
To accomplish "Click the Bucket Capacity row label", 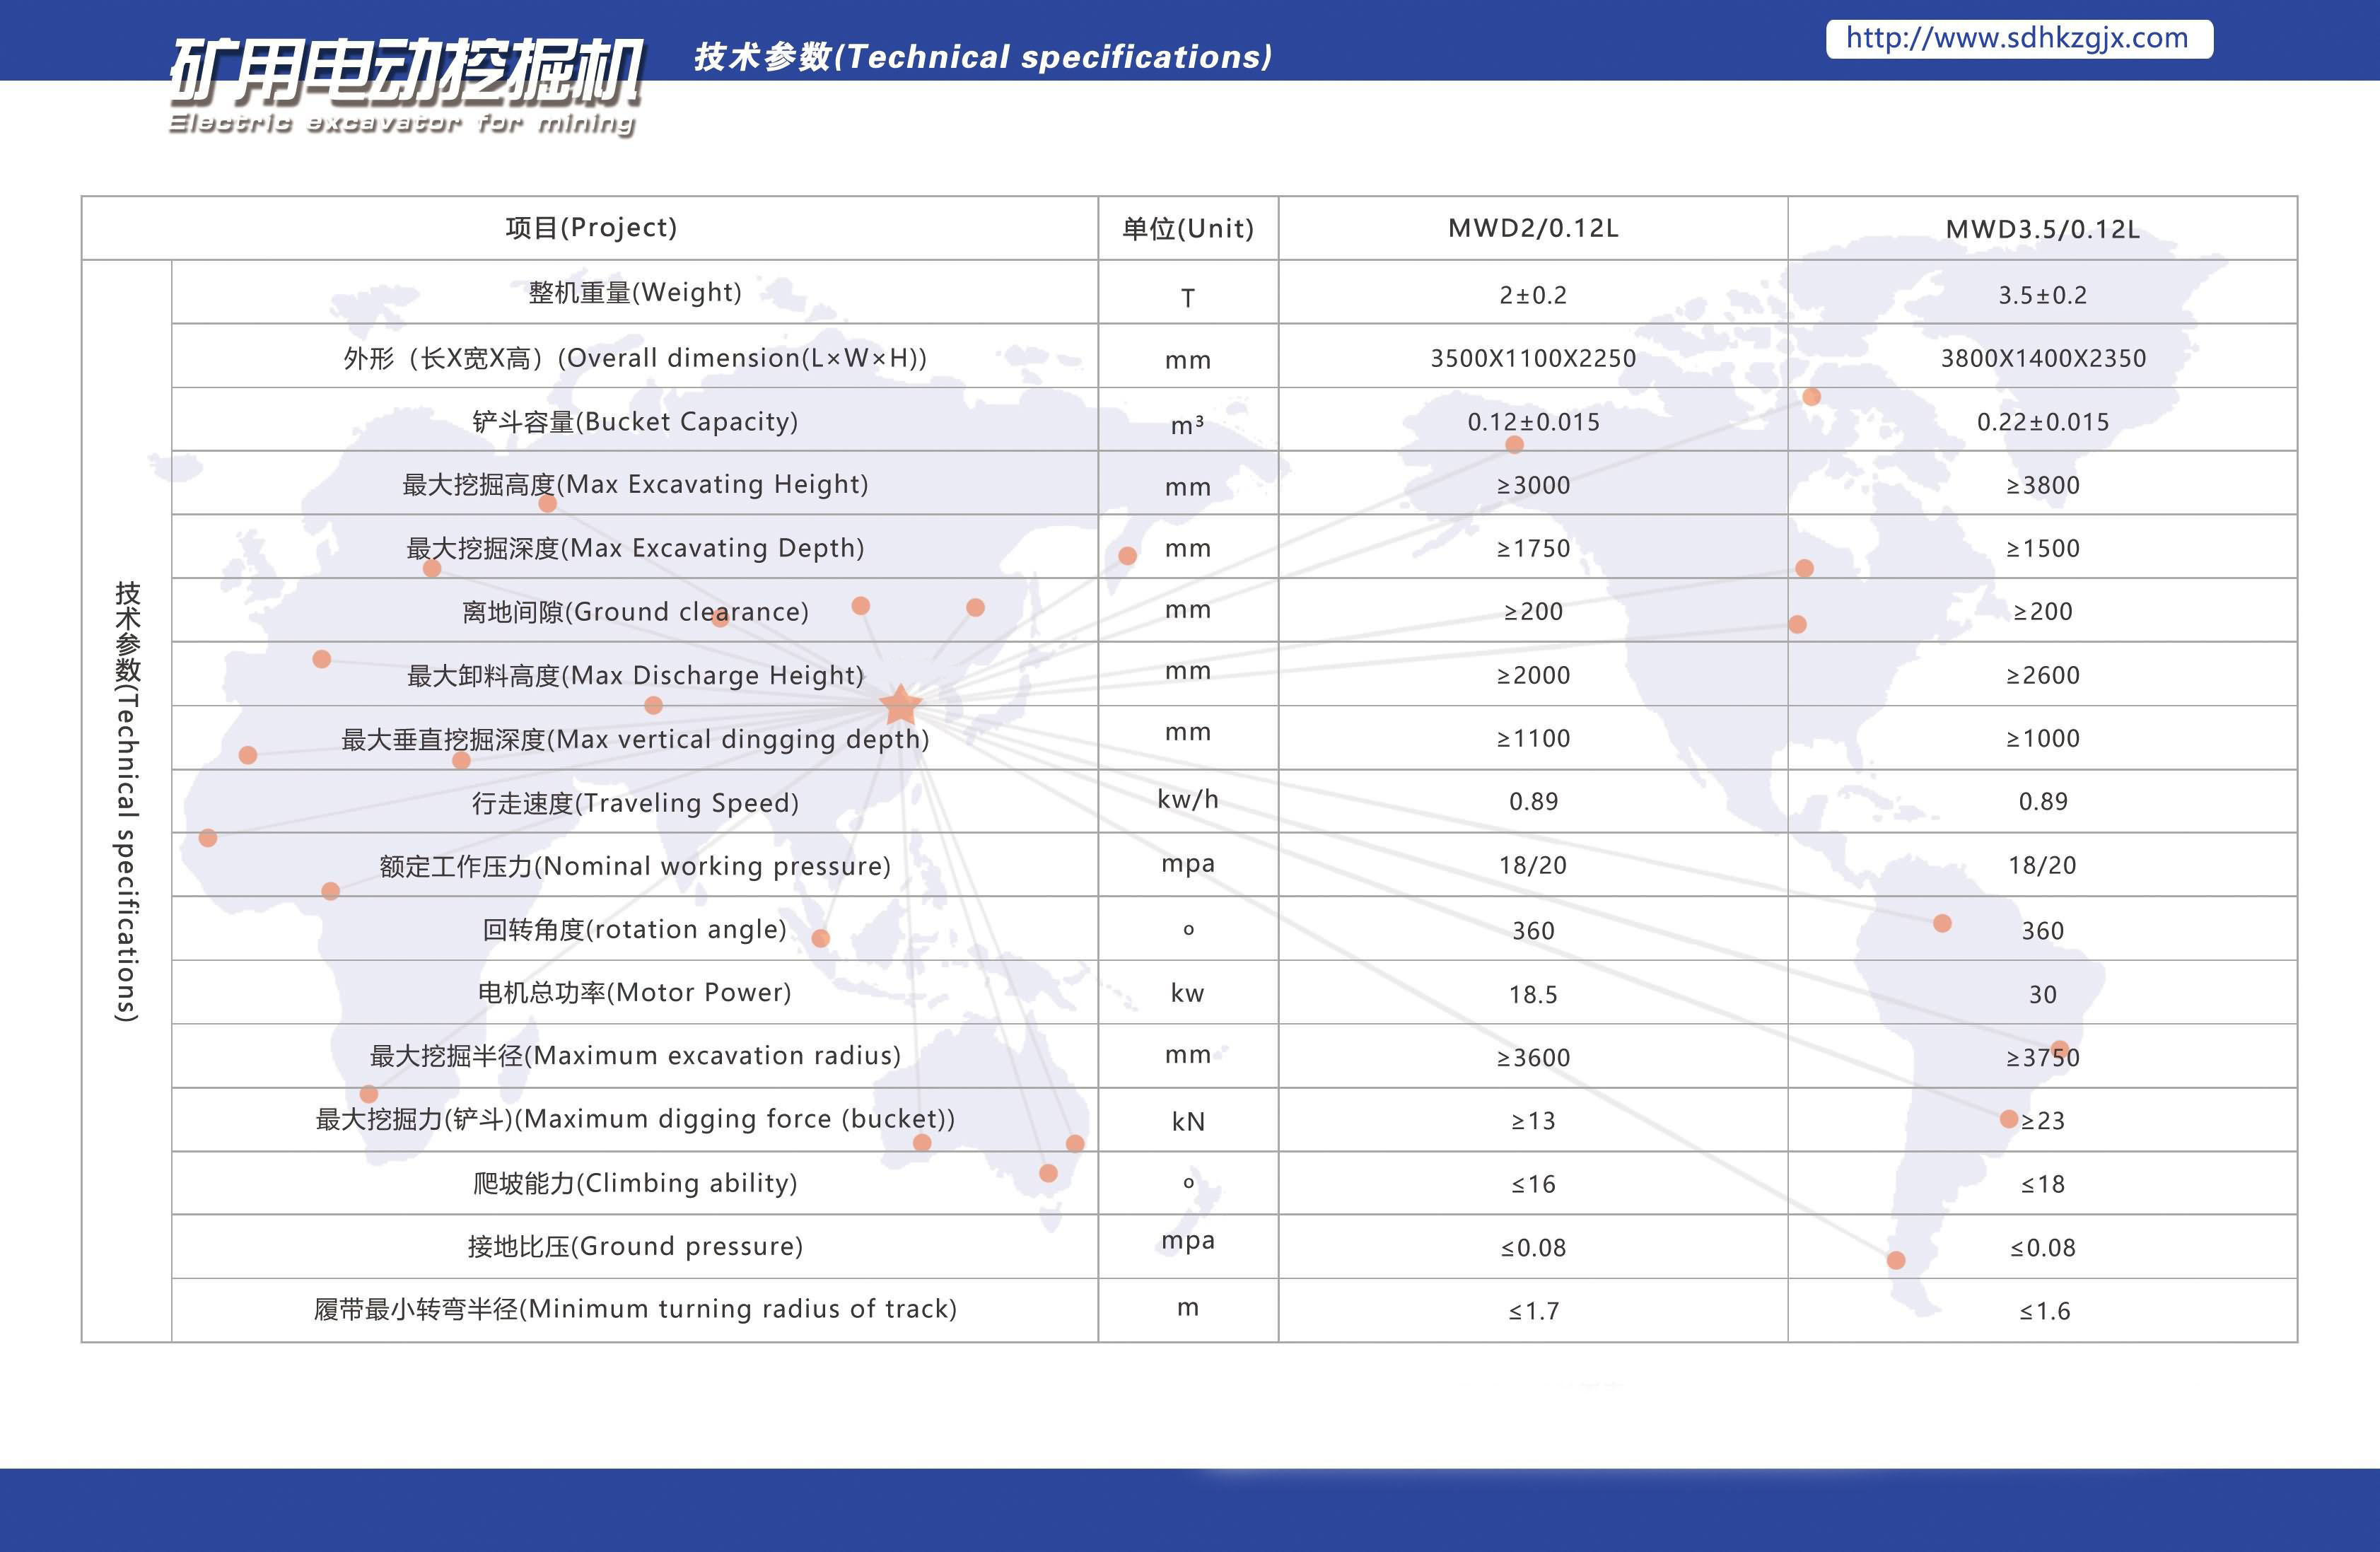I will tap(635, 421).
